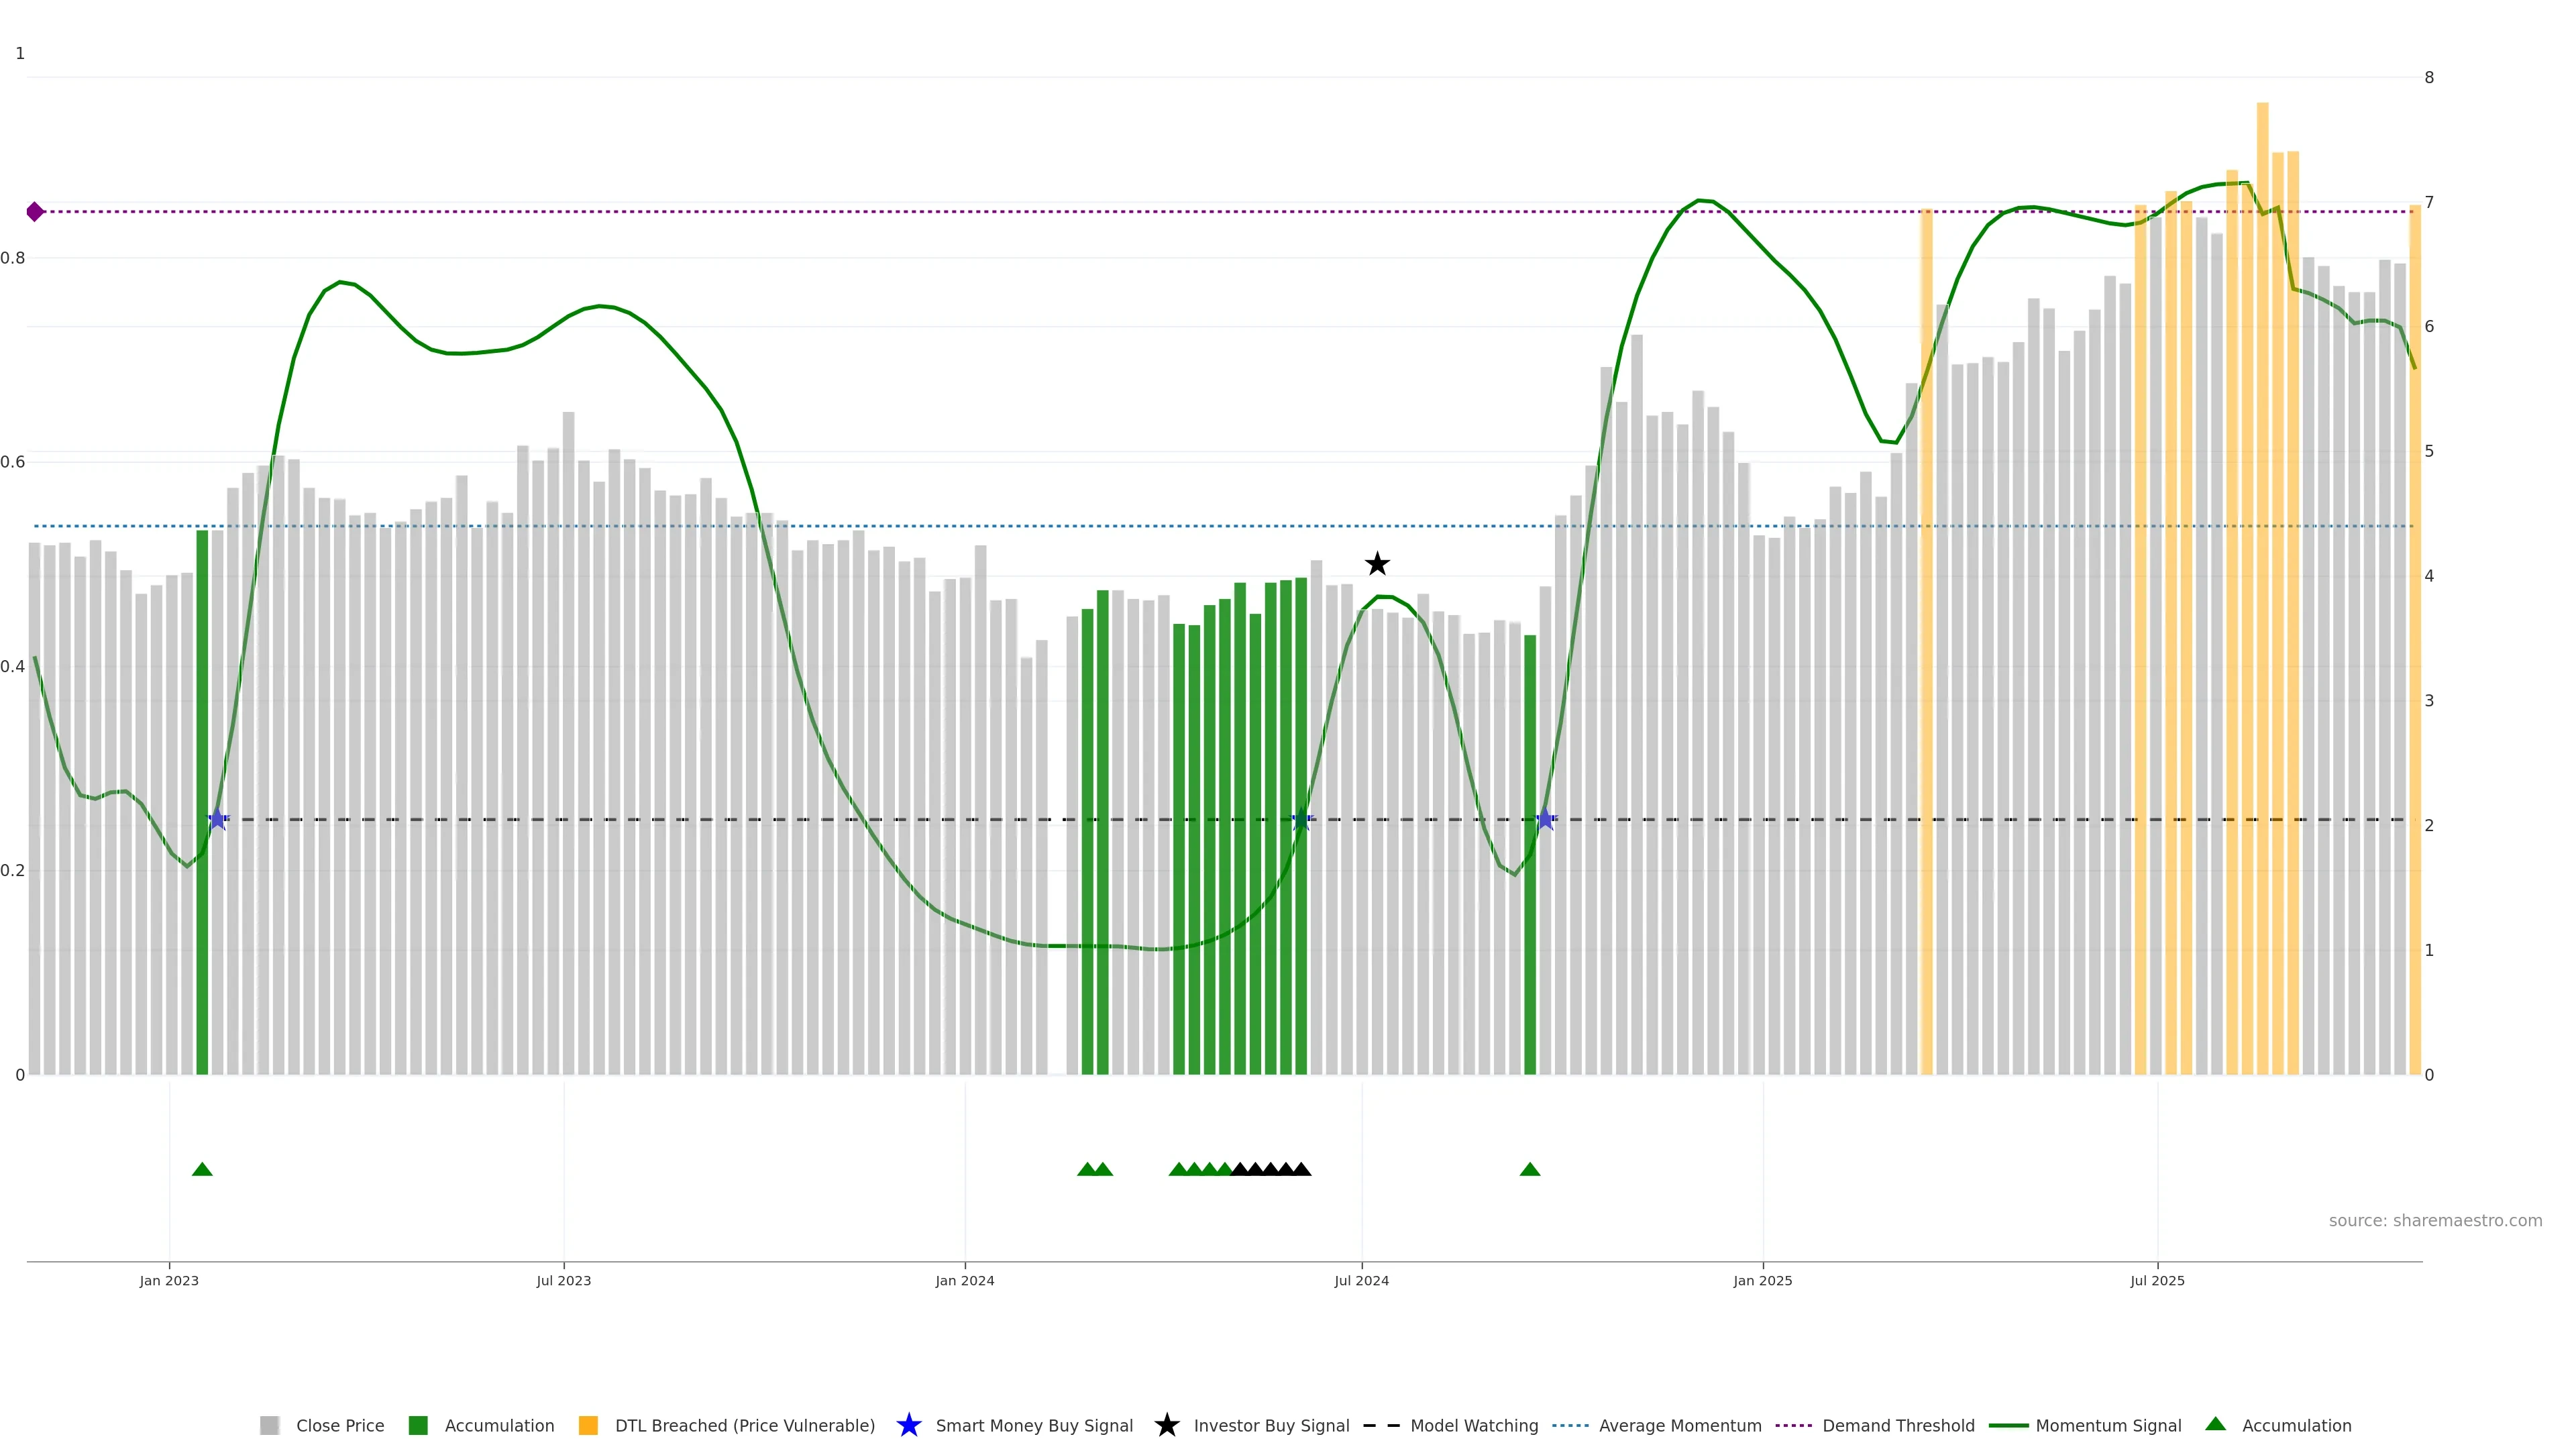This screenshot has height=1449, width=2576.
Task: Toggle Average Momentum line in legend
Action: pyautogui.click(x=1679, y=1425)
